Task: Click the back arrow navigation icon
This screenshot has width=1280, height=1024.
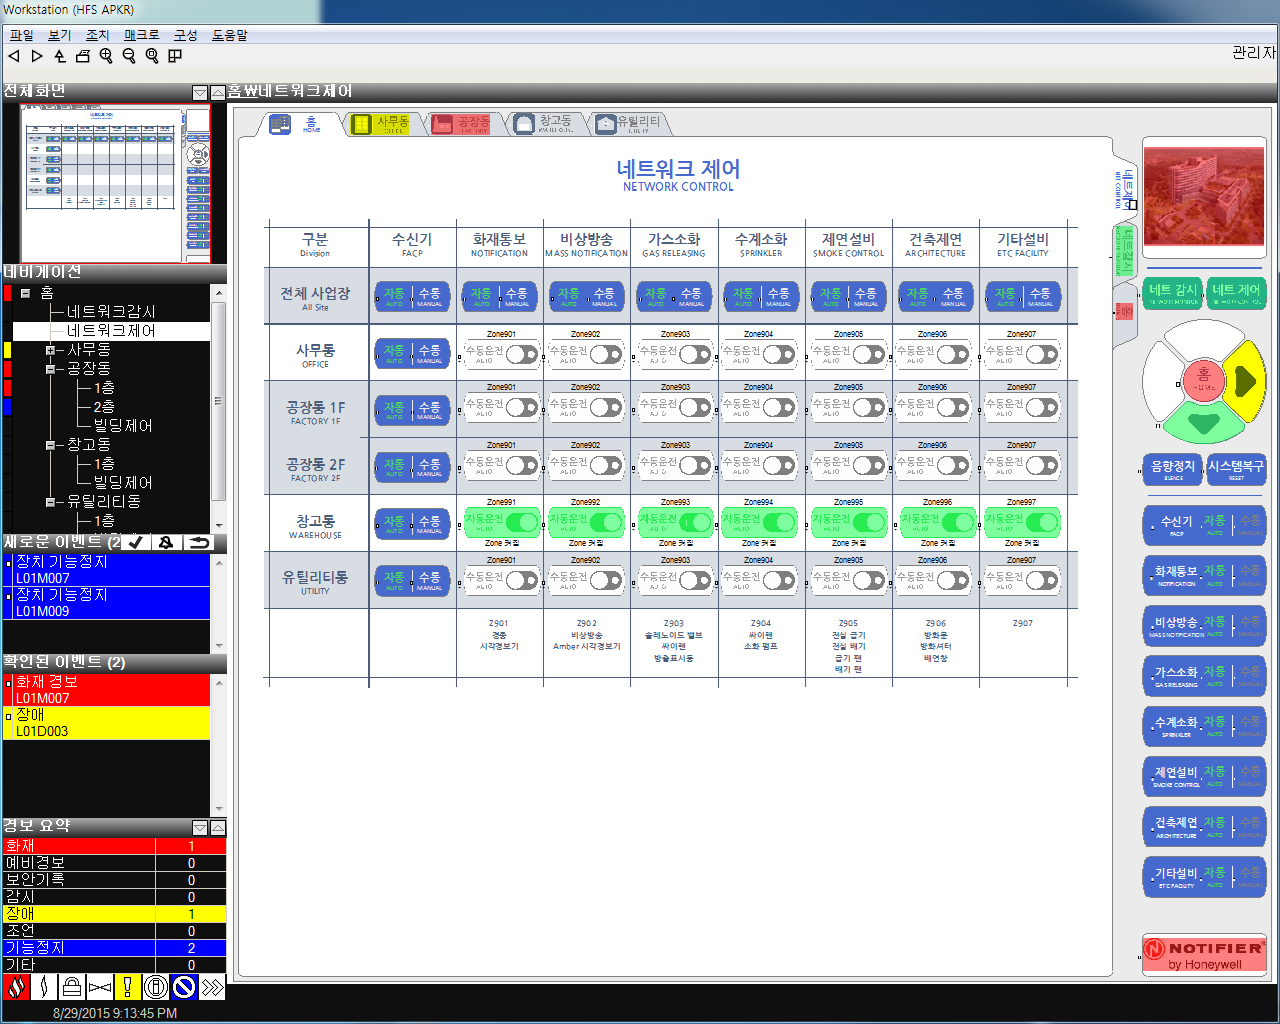Action: (x=14, y=56)
